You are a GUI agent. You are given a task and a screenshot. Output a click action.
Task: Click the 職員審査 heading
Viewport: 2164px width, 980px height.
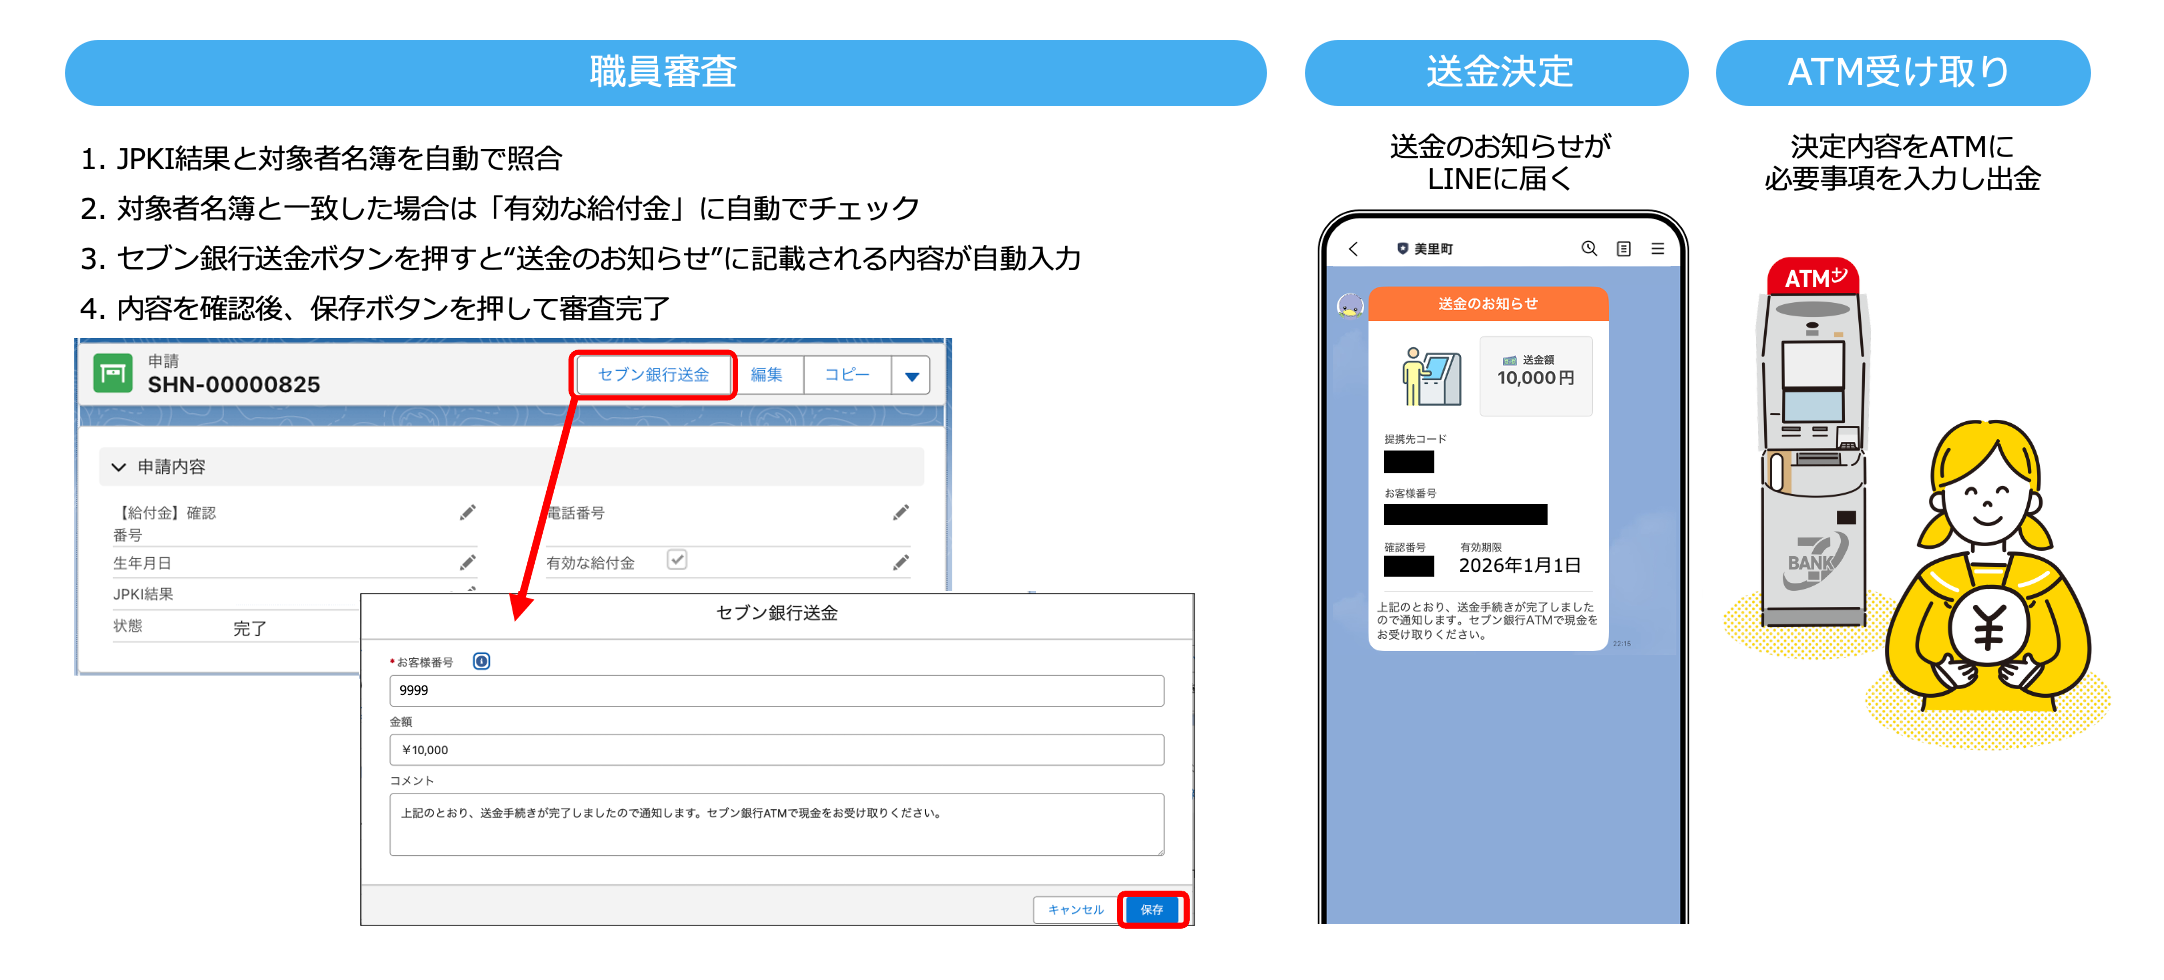tap(664, 72)
